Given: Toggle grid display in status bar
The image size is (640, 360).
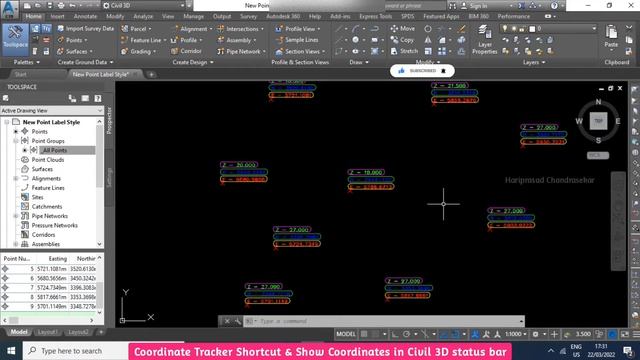Looking at the screenshot, I should [364, 334].
